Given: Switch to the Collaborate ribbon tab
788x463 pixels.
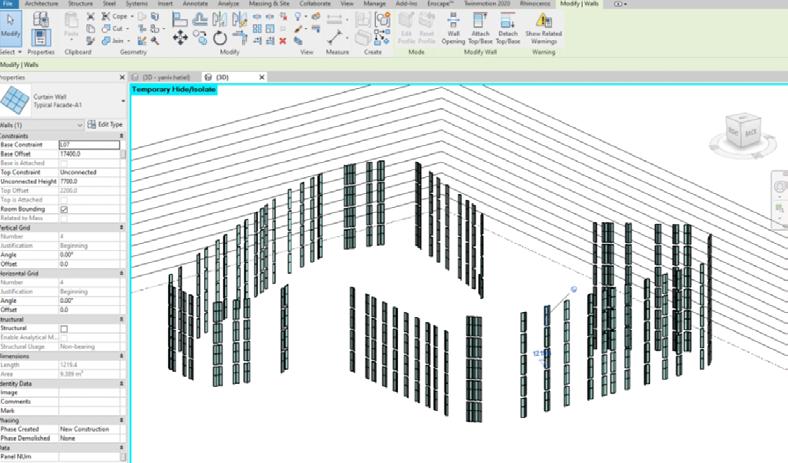Looking at the screenshot, I should 315,4.
